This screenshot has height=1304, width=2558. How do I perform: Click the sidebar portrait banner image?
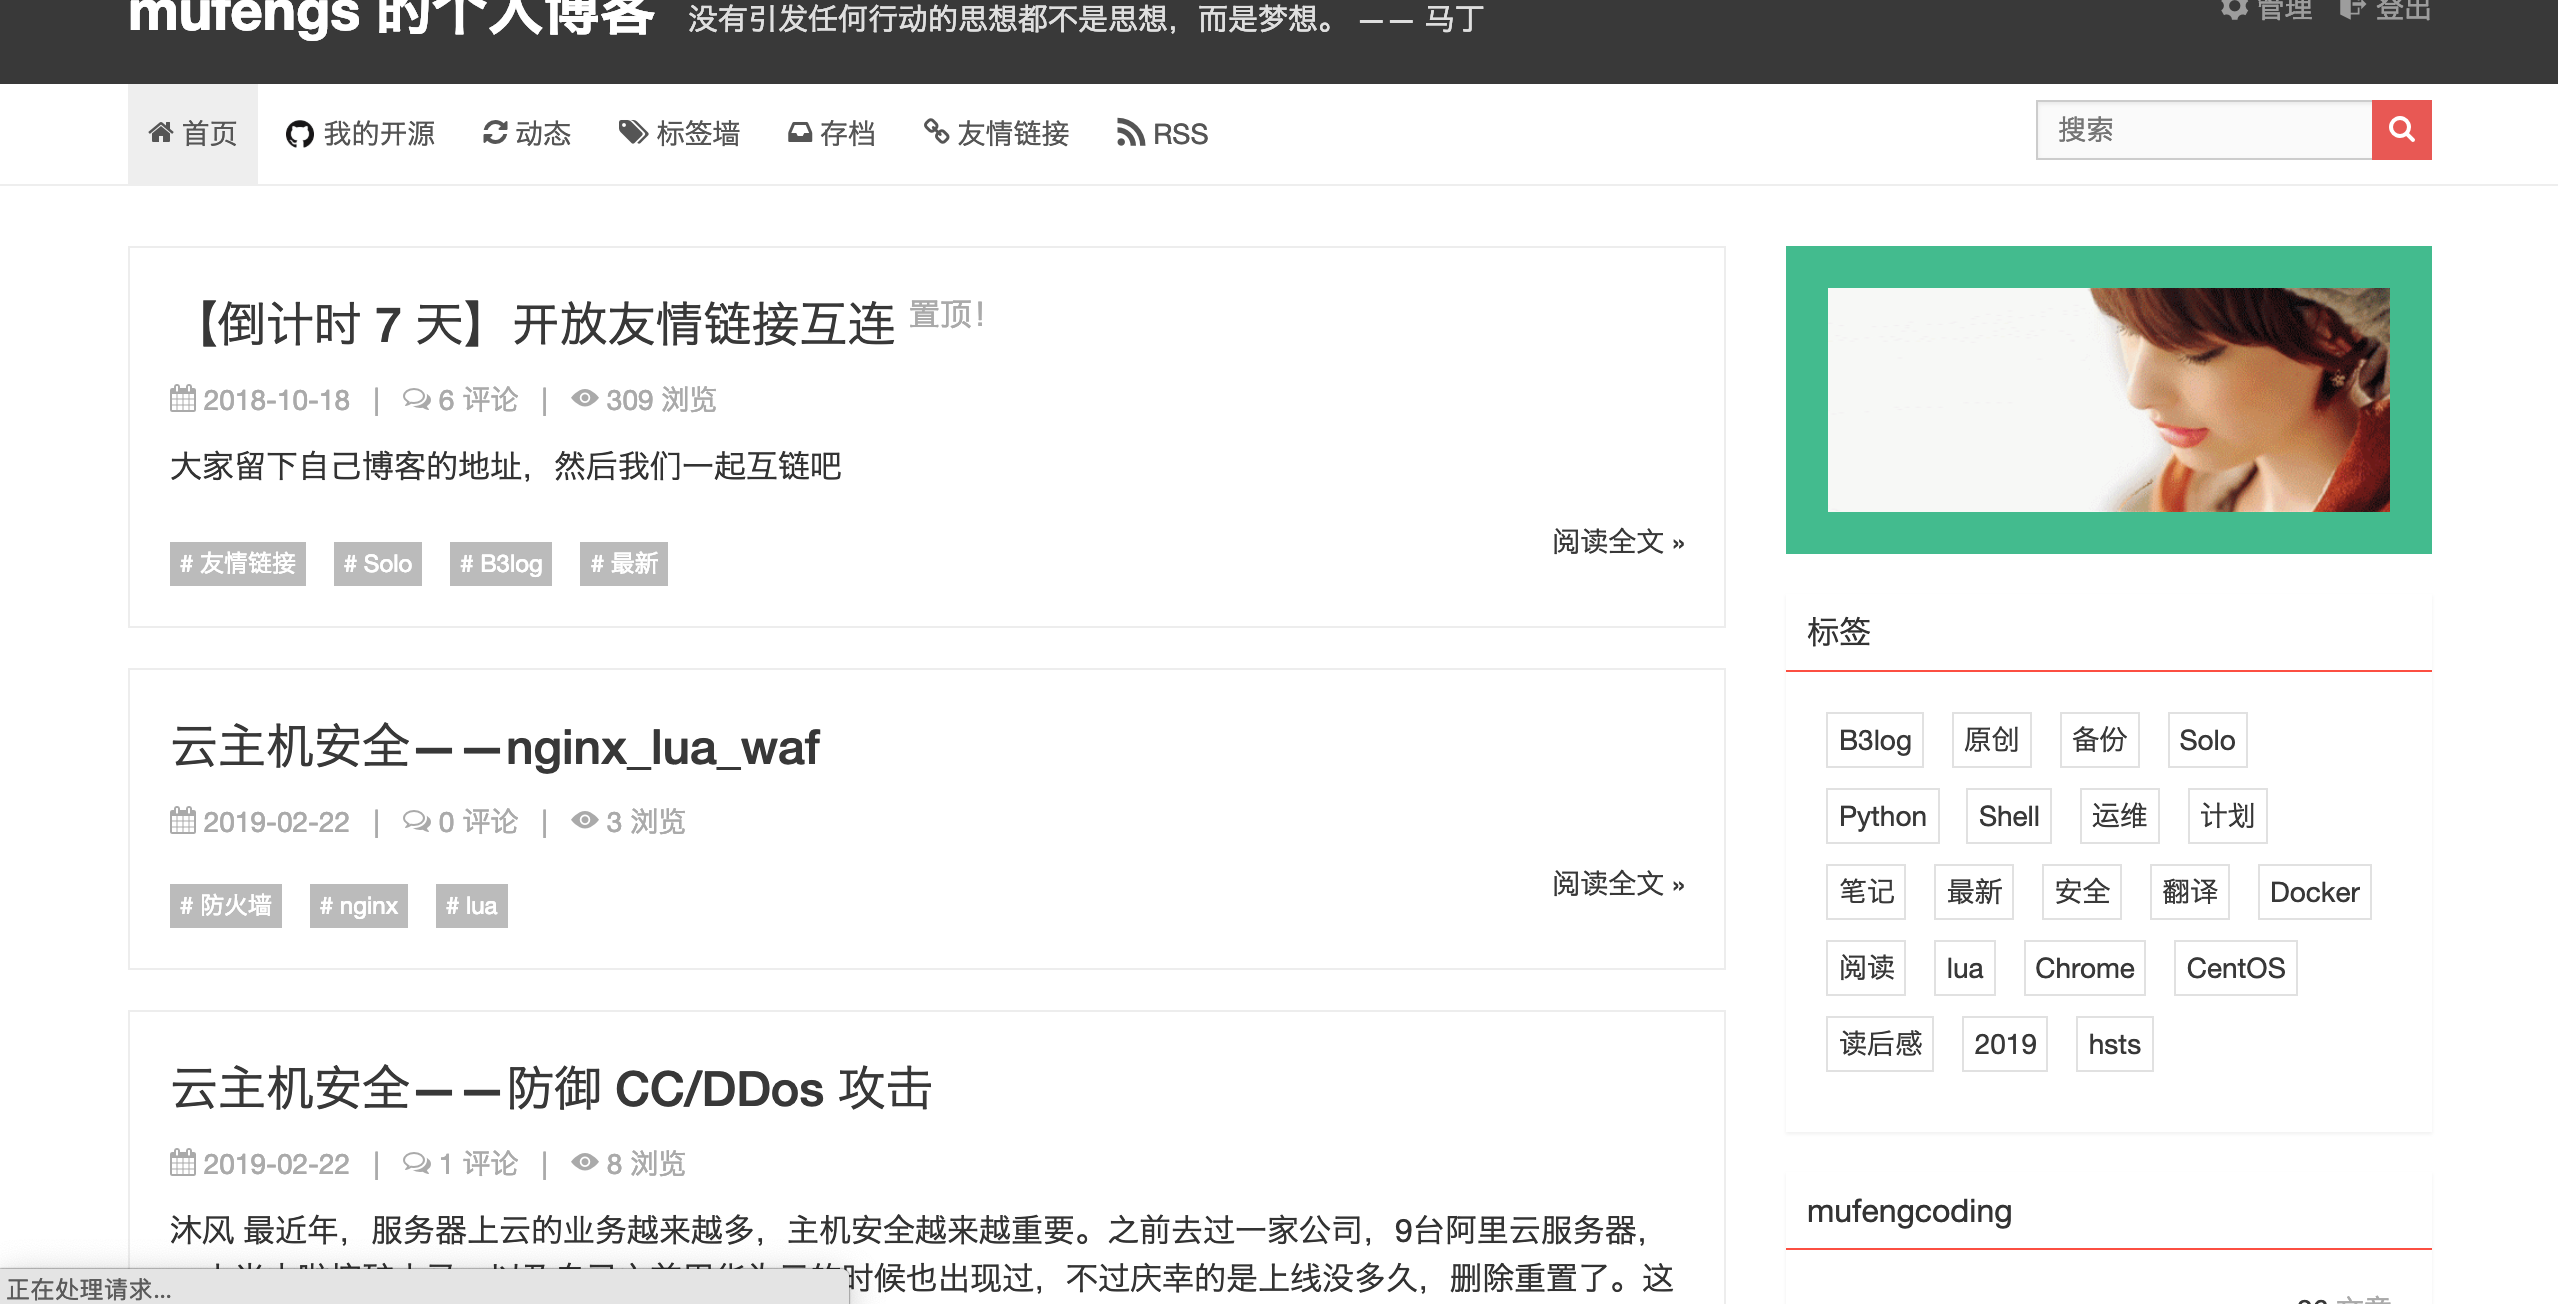point(2108,400)
